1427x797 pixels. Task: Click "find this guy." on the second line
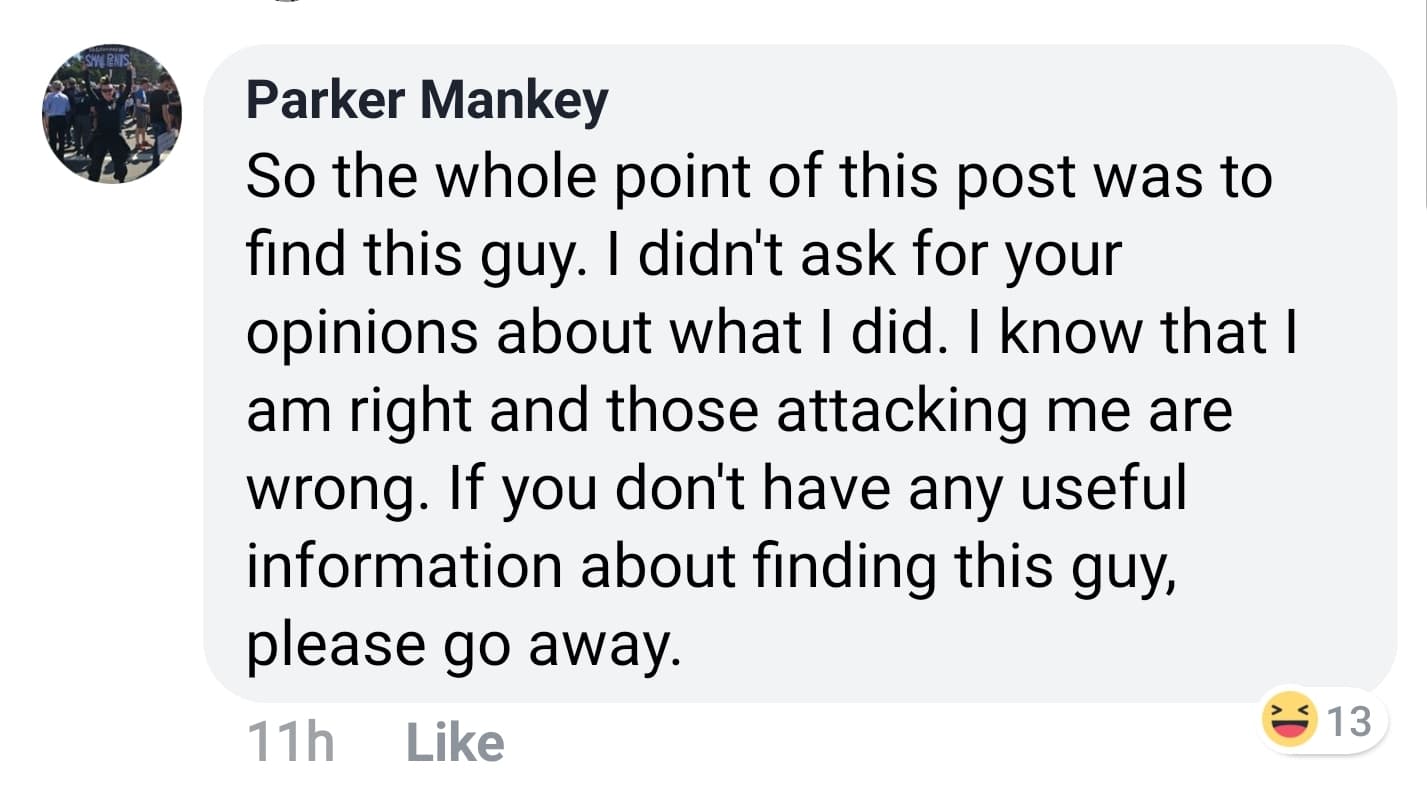tap(415, 255)
